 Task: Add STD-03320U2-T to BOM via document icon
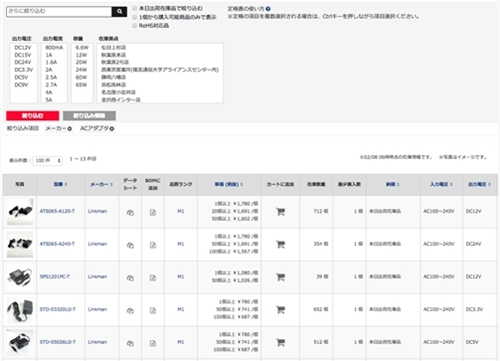[x=153, y=311]
